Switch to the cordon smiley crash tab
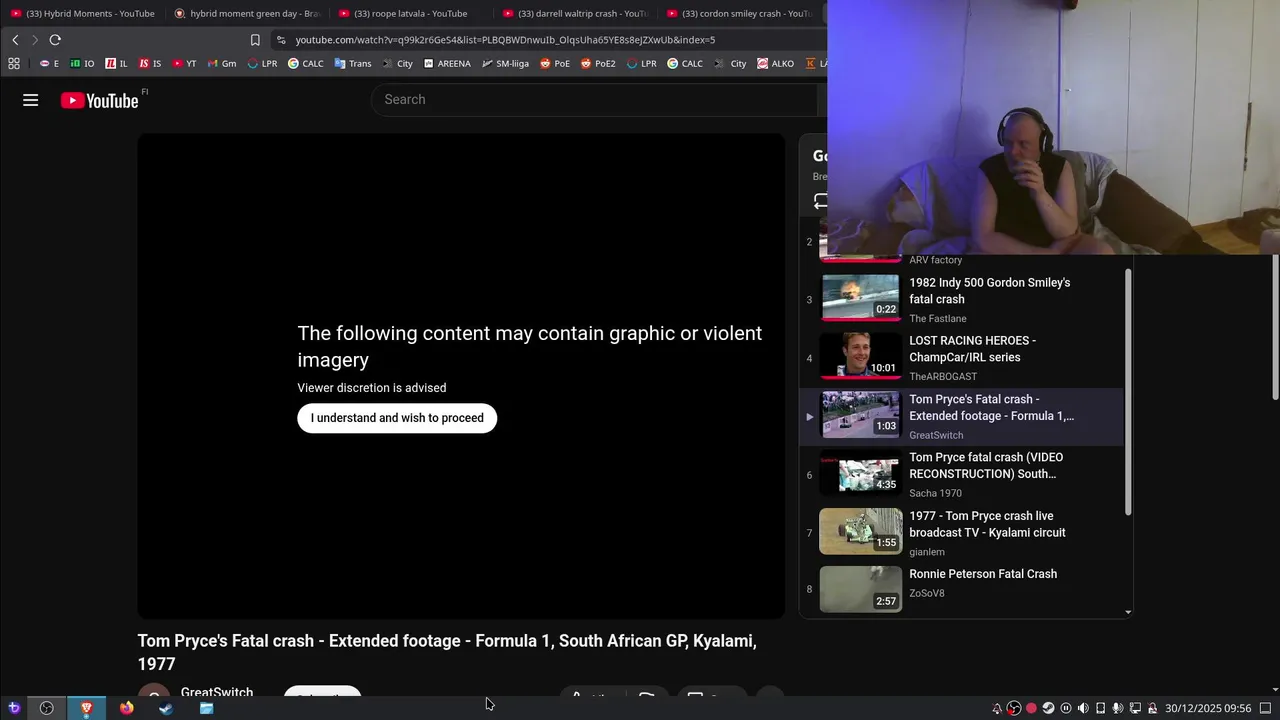Viewport: 1280px width, 720px height. pos(738,13)
